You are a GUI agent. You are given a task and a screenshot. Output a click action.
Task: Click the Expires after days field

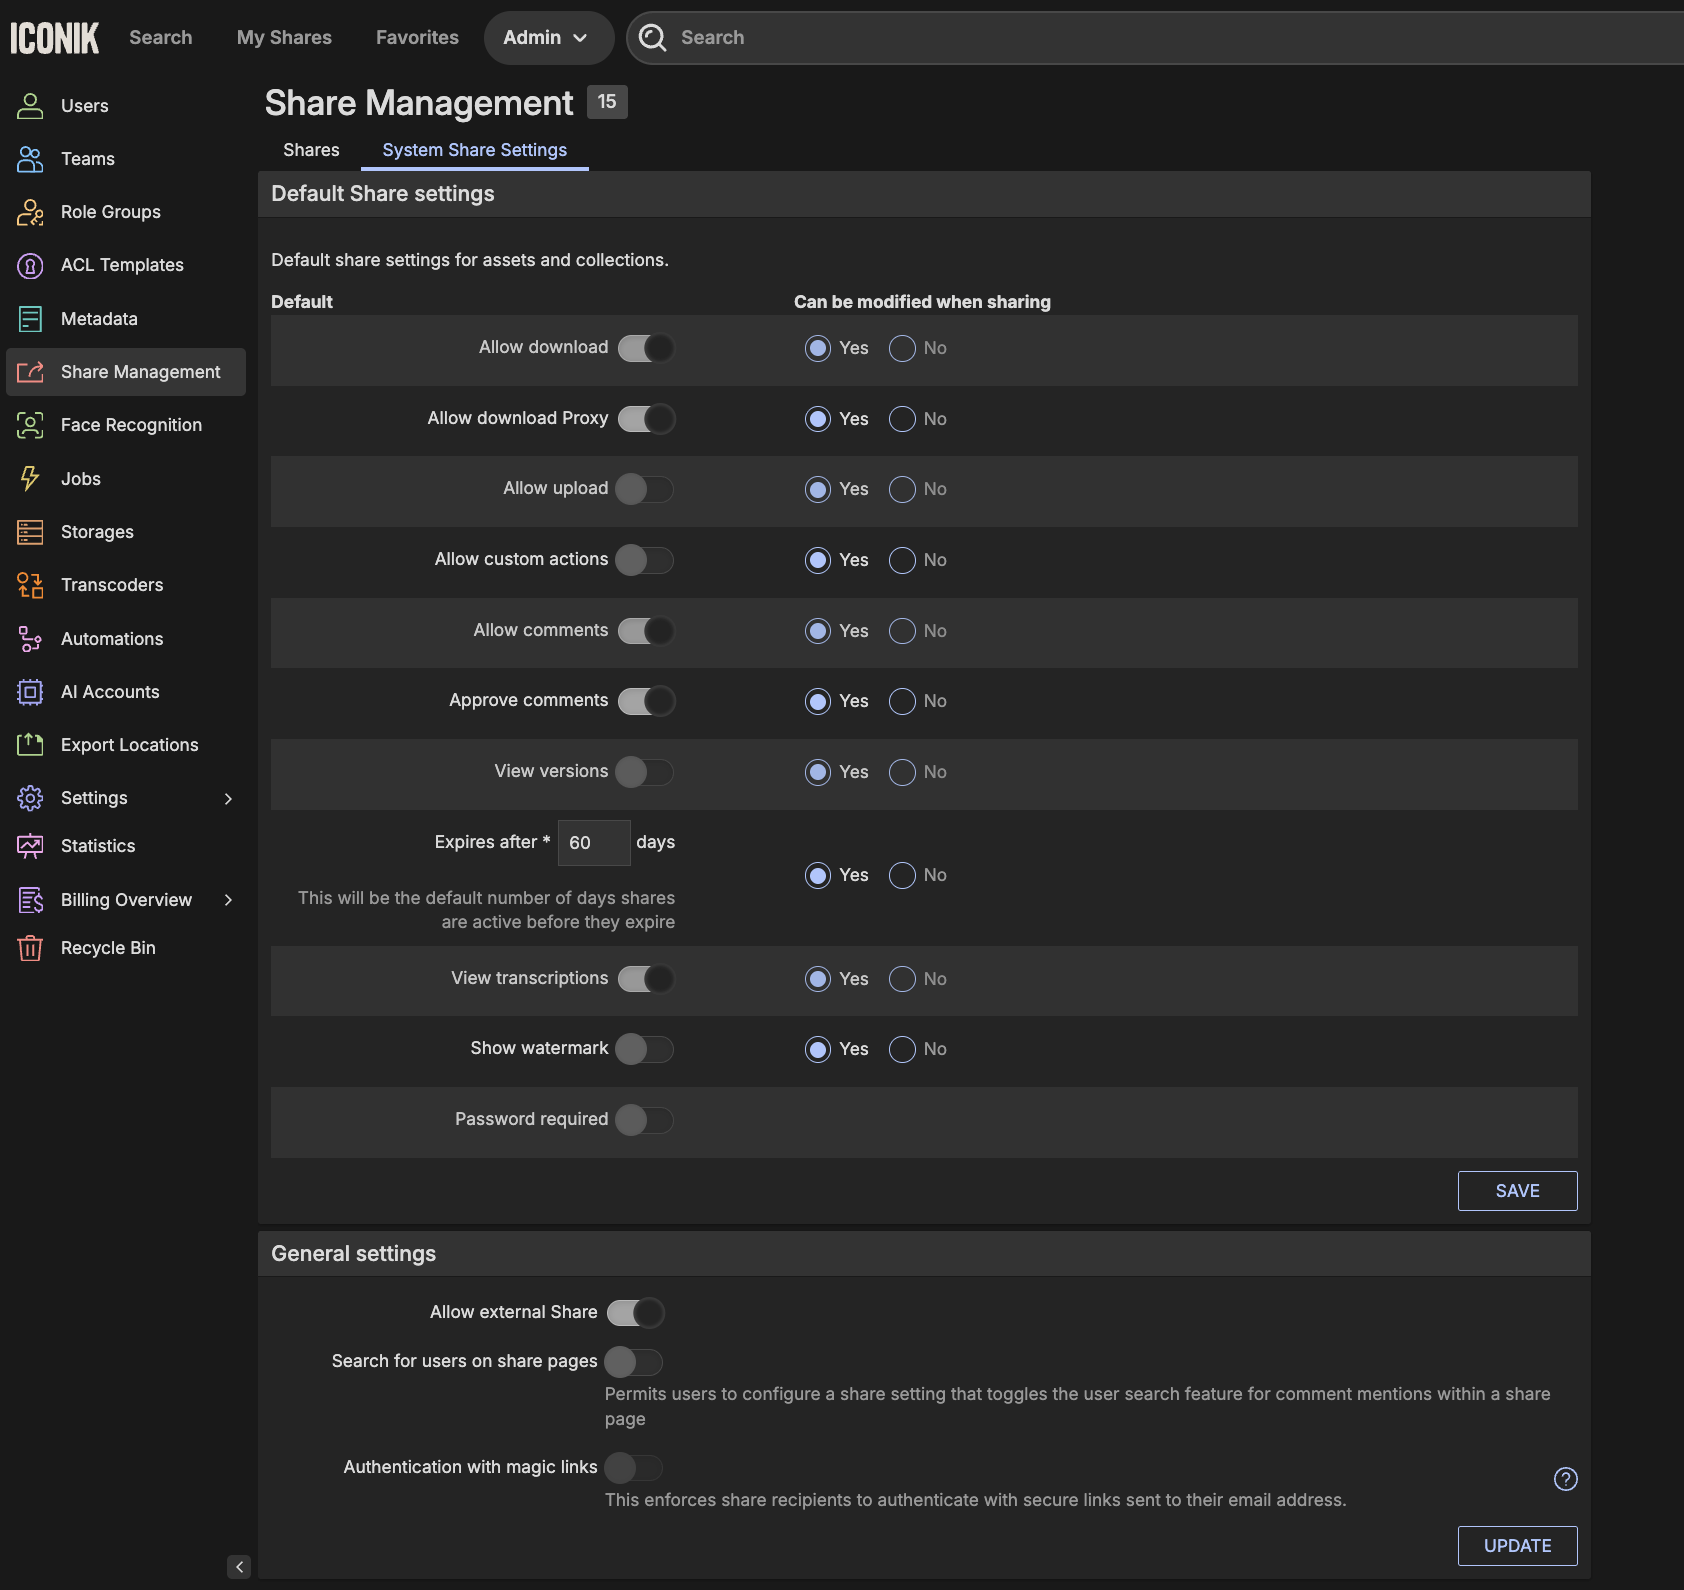(593, 843)
